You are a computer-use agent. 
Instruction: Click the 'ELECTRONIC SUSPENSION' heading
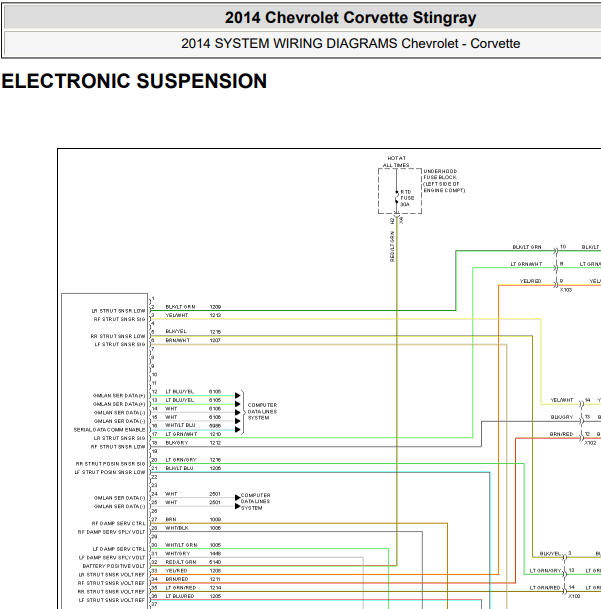[134, 81]
